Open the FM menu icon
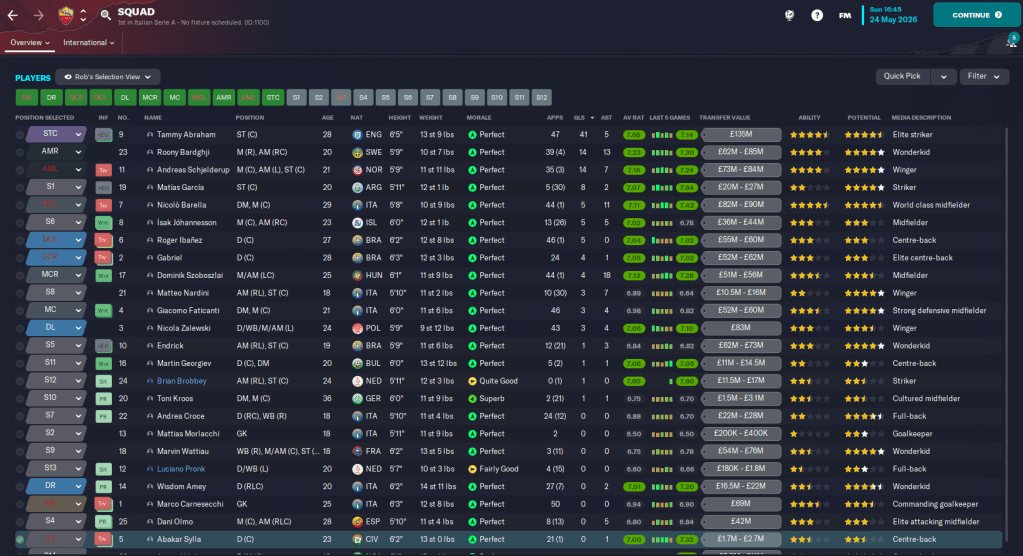Viewport: 1023px width, 556px height. pos(845,15)
